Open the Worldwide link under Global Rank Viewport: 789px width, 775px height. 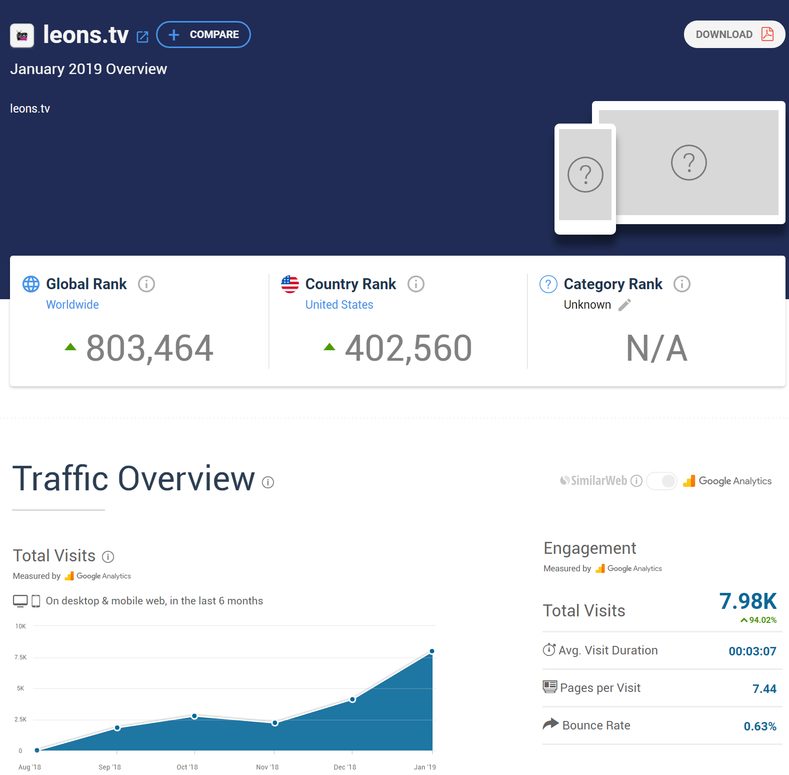pyautogui.click(x=72, y=305)
